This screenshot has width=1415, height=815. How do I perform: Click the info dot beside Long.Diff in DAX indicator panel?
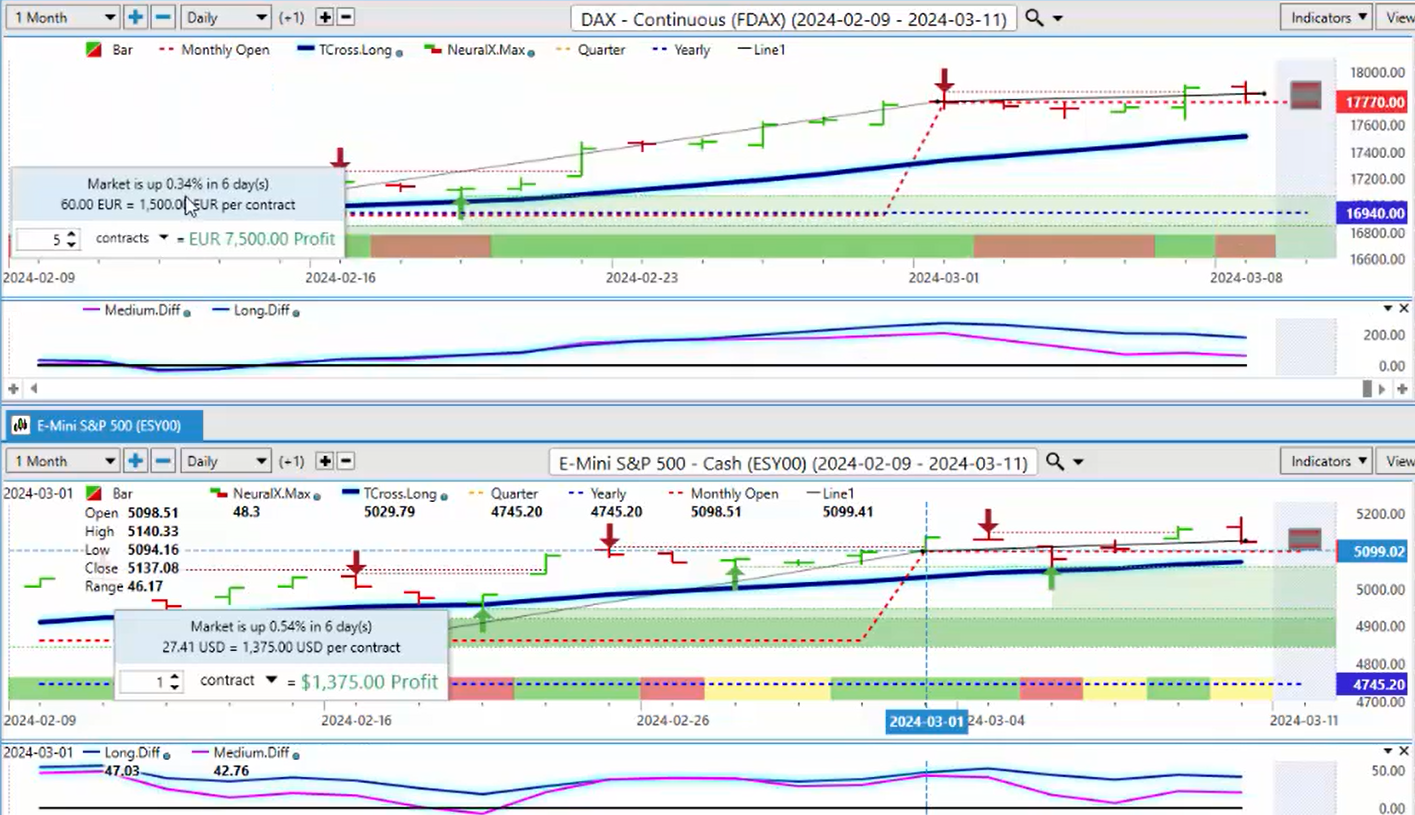coord(295,313)
